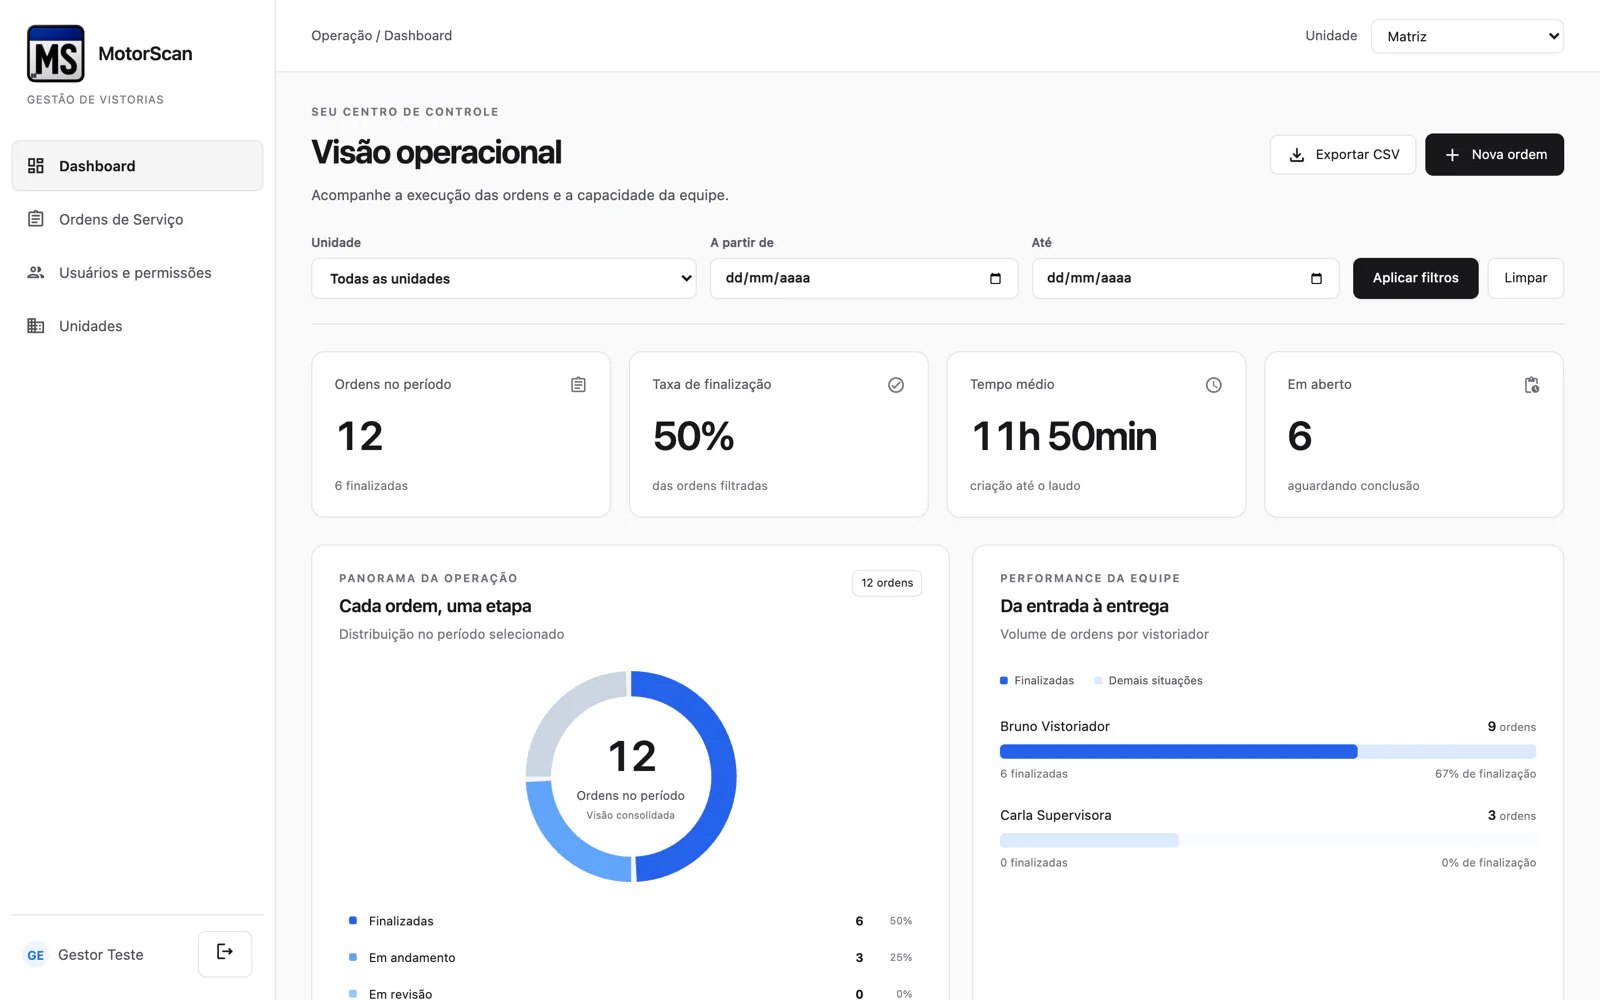The width and height of the screenshot is (1600, 1000).
Task: Apply filters with Aplicar filtros
Action: pyautogui.click(x=1415, y=278)
